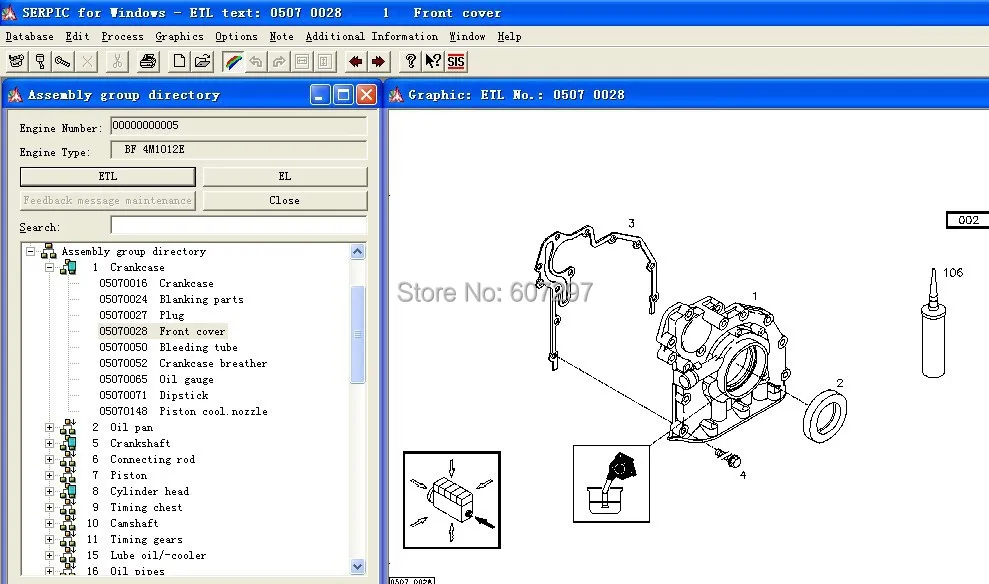This screenshot has height=584, width=989.
Task: Toggle the rainbow color graphics icon
Action: click(233, 61)
